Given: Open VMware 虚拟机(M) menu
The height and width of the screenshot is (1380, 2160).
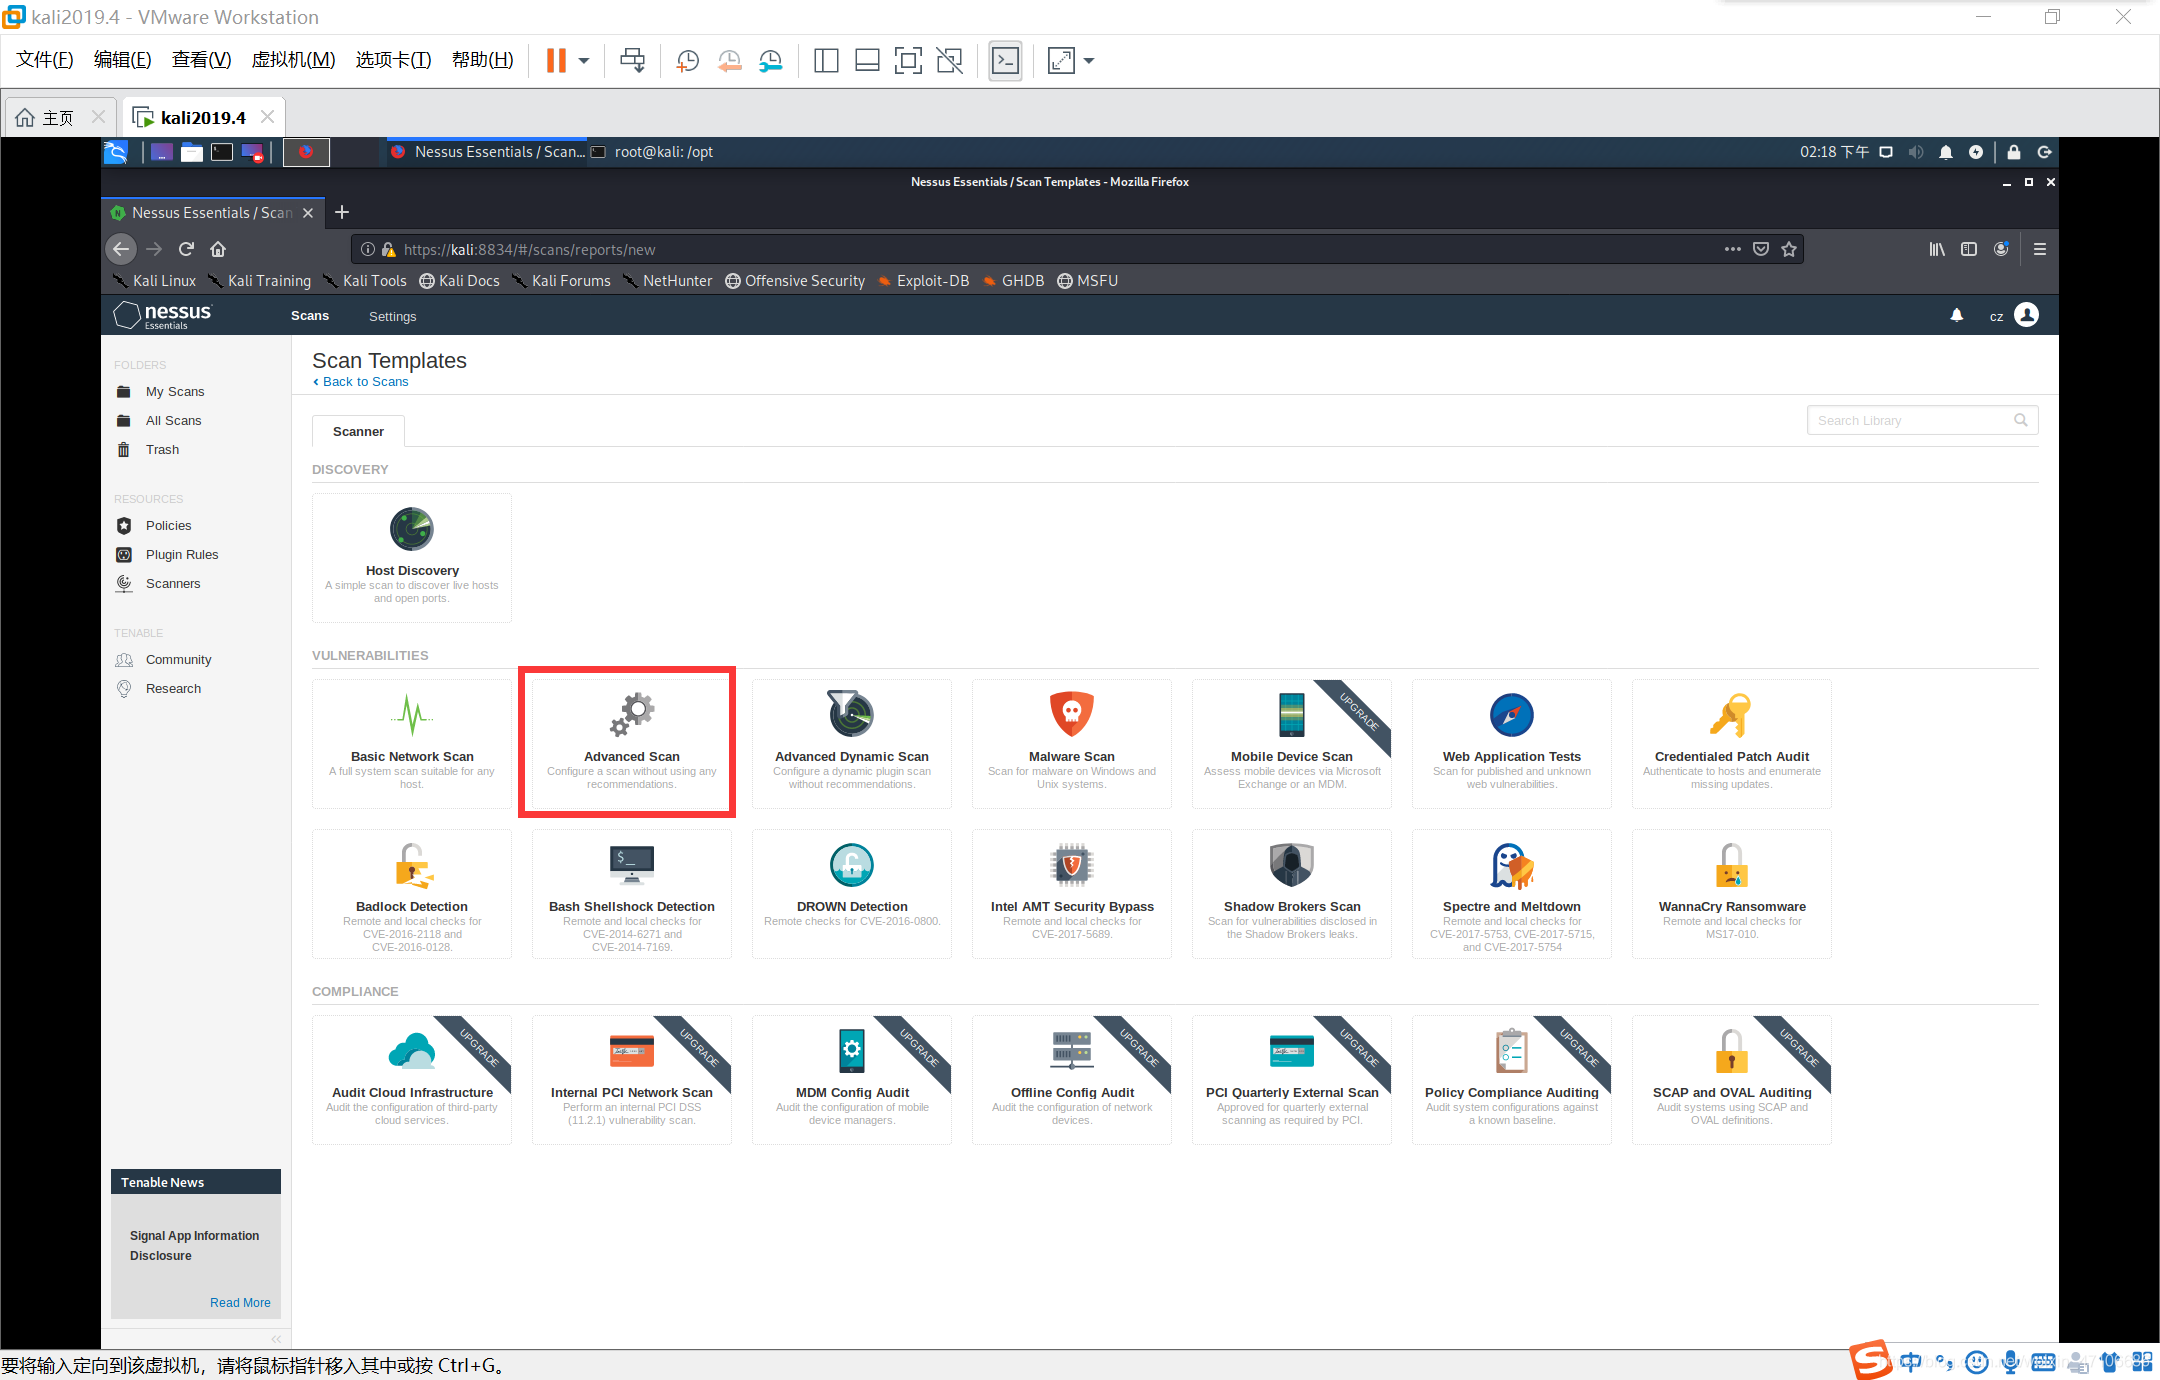Looking at the screenshot, I should 293,60.
